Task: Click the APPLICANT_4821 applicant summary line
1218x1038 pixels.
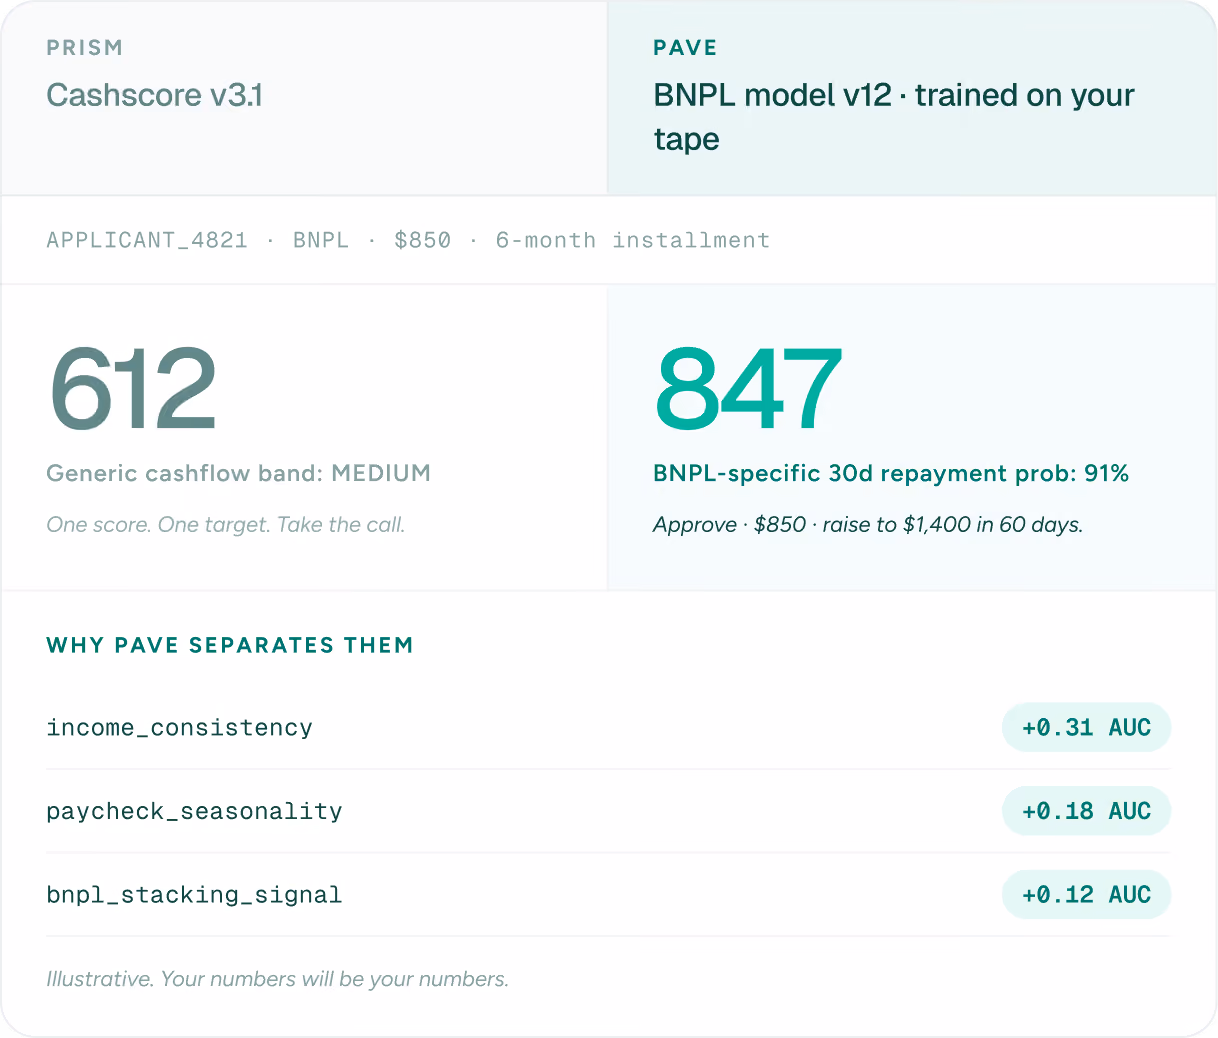Action: coord(408,240)
